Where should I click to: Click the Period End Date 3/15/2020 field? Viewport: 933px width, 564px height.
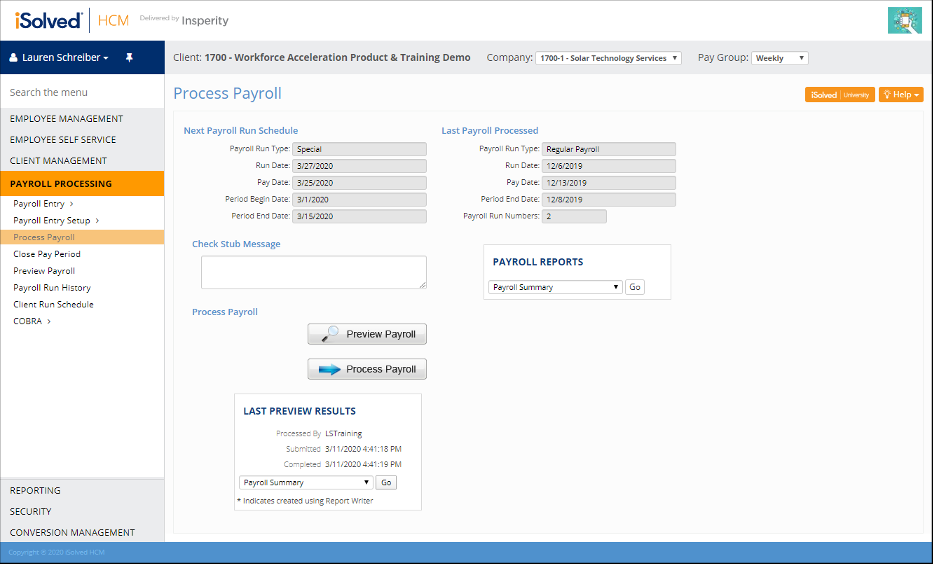[x=359, y=216]
